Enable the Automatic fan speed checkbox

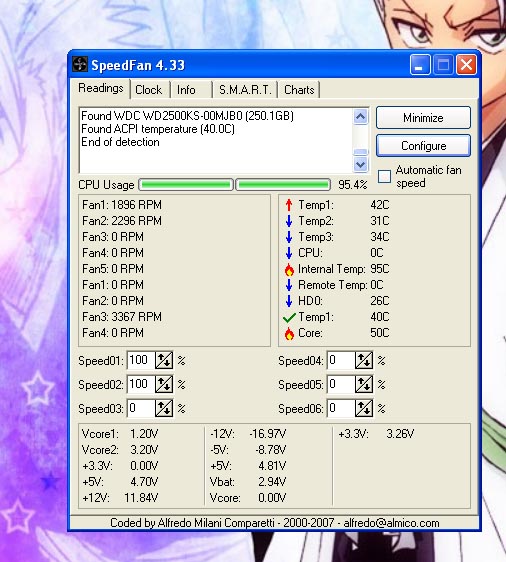[x=385, y=176]
